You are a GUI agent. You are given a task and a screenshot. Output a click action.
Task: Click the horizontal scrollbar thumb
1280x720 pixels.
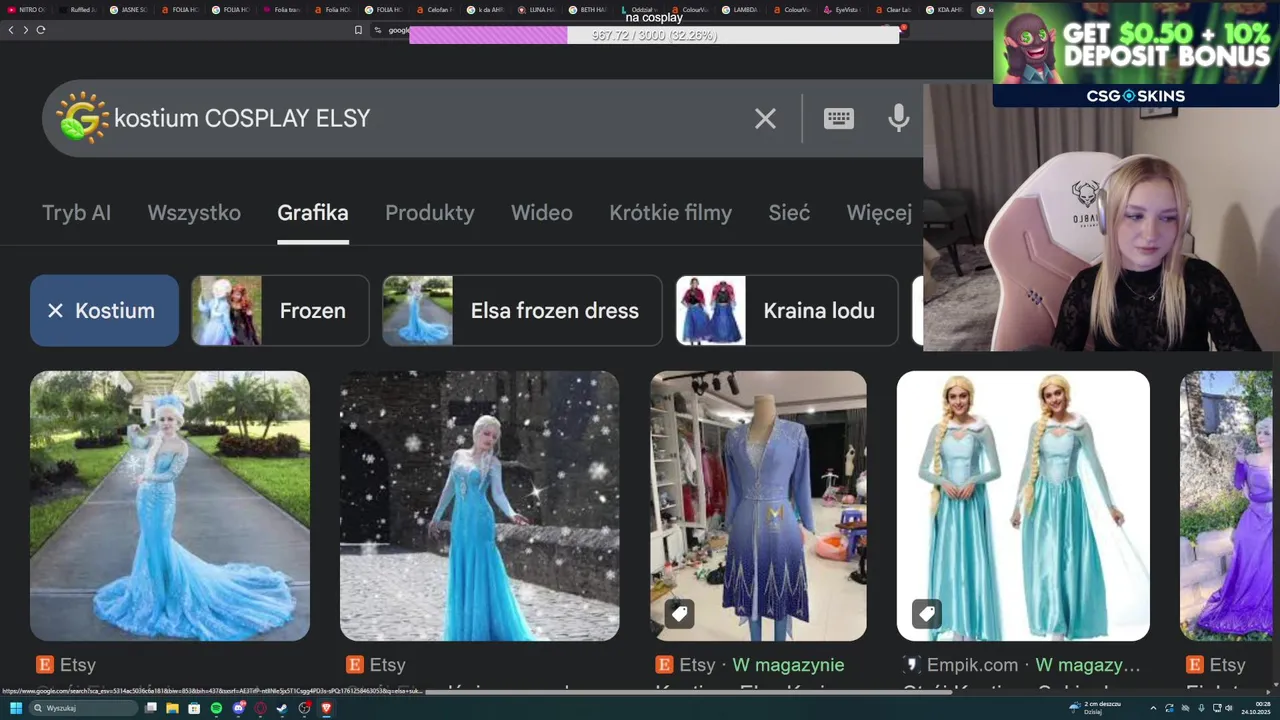(x=687, y=691)
